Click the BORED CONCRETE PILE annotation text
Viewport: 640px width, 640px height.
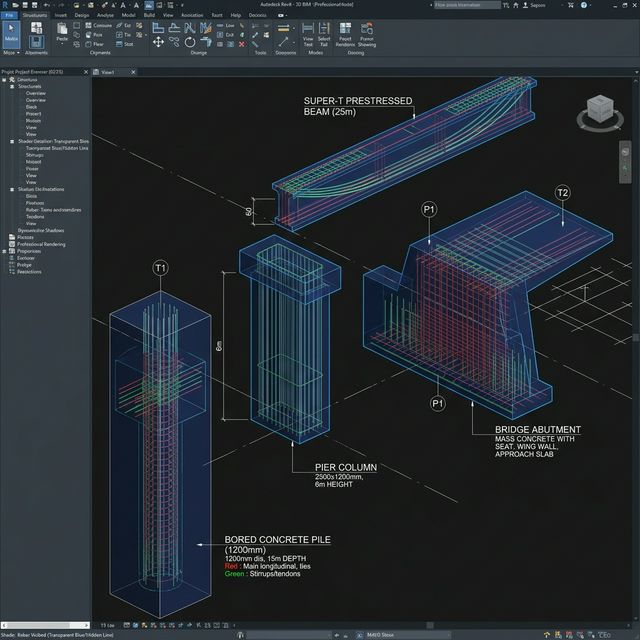click(x=277, y=540)
